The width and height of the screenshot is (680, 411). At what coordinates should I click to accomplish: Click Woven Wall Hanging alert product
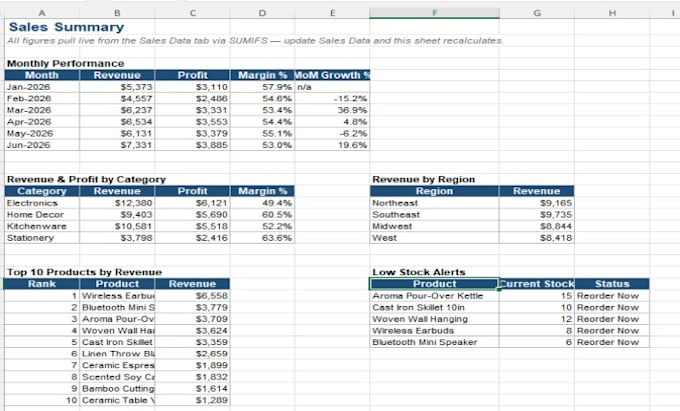coord(435,319)
